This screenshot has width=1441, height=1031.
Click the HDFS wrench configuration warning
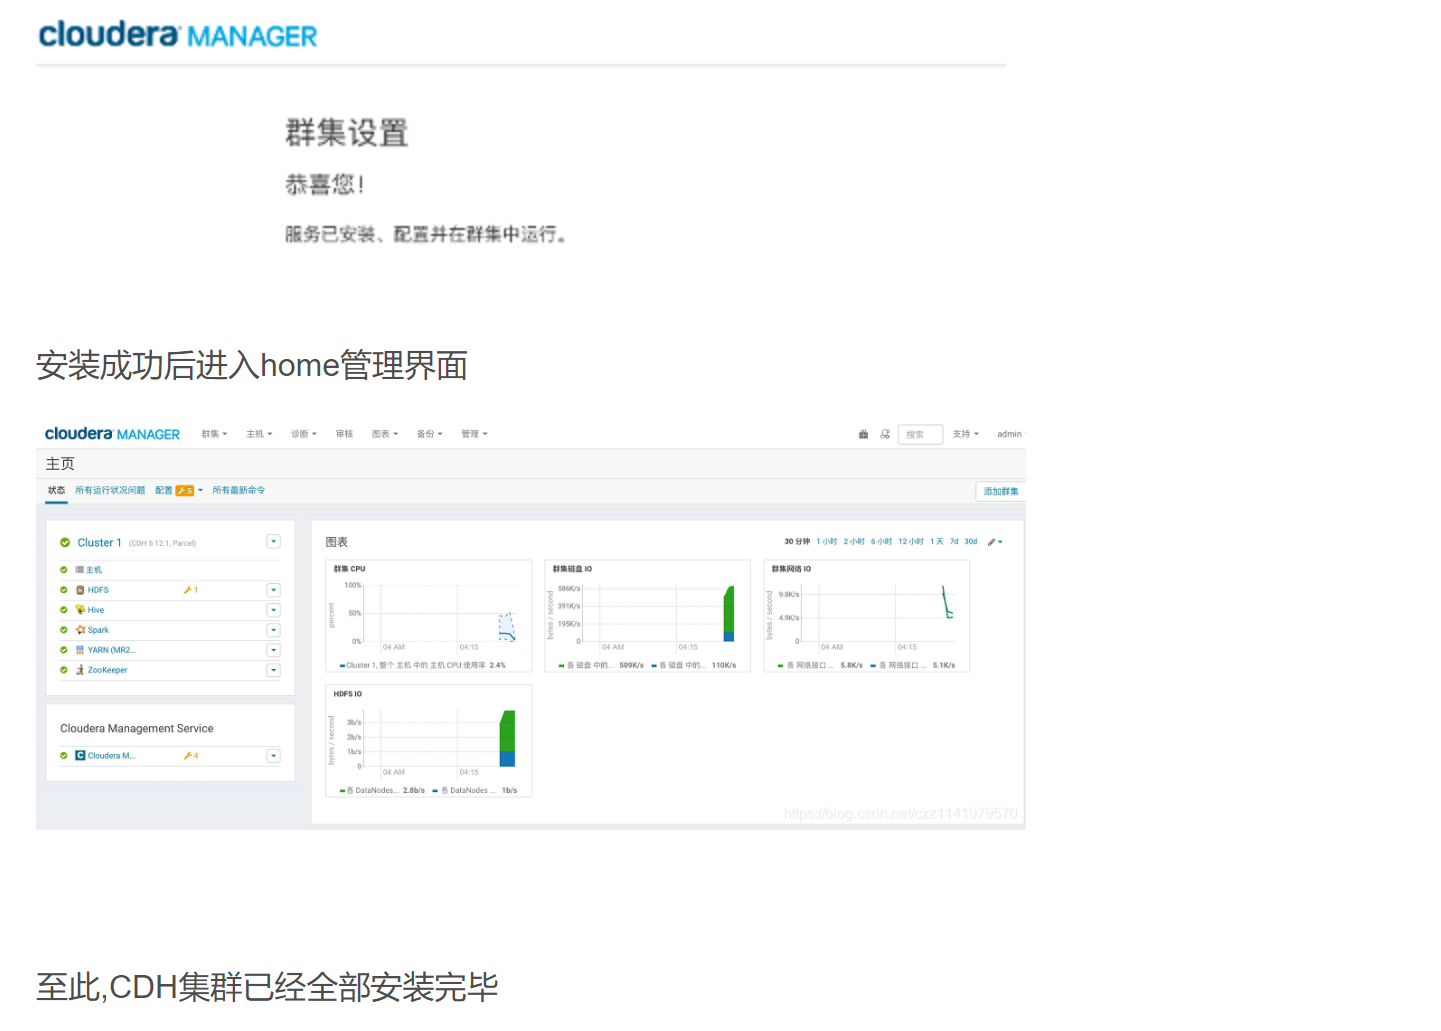point(190,590)
